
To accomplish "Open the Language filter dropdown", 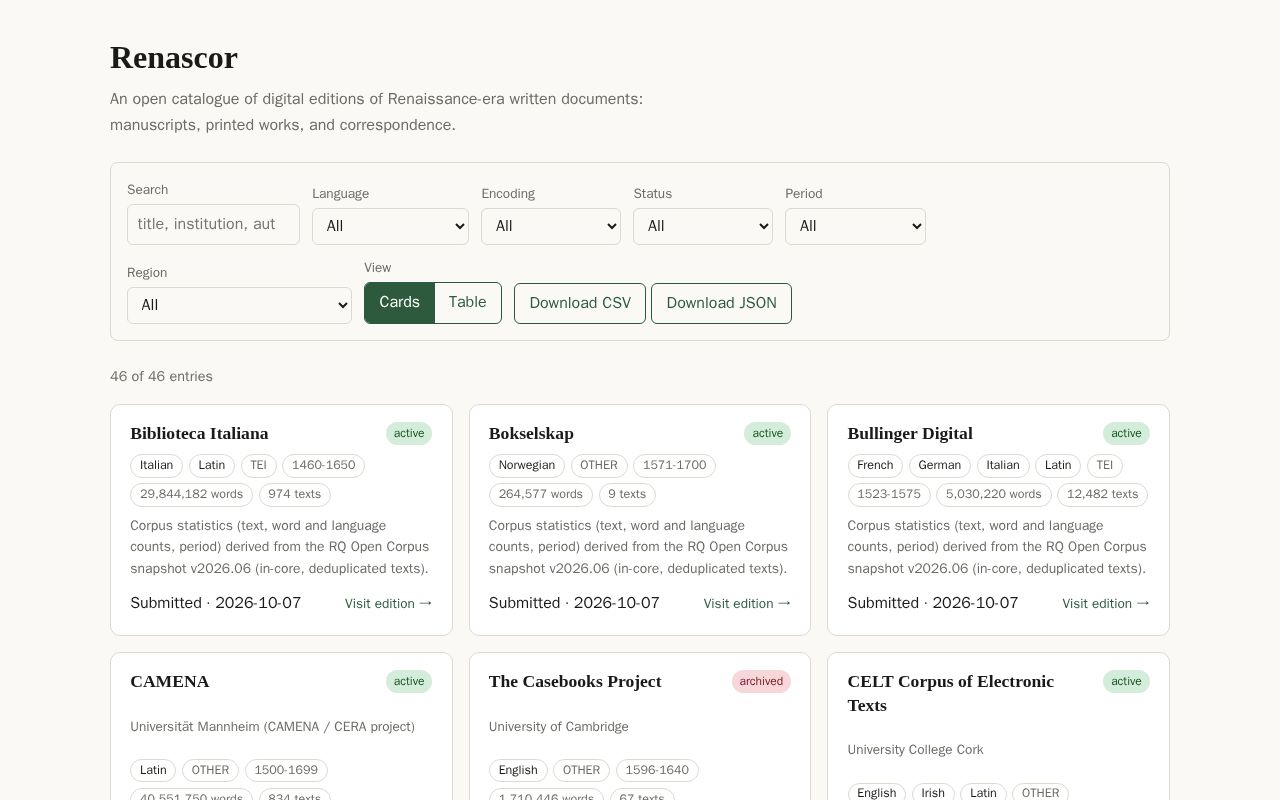I will 390,226.
